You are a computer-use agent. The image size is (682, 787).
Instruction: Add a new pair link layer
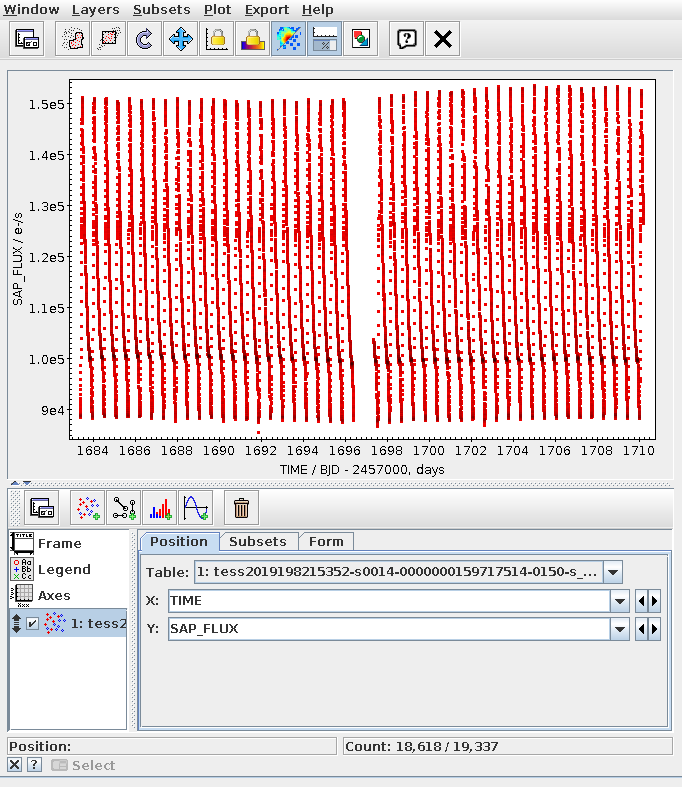124,508
